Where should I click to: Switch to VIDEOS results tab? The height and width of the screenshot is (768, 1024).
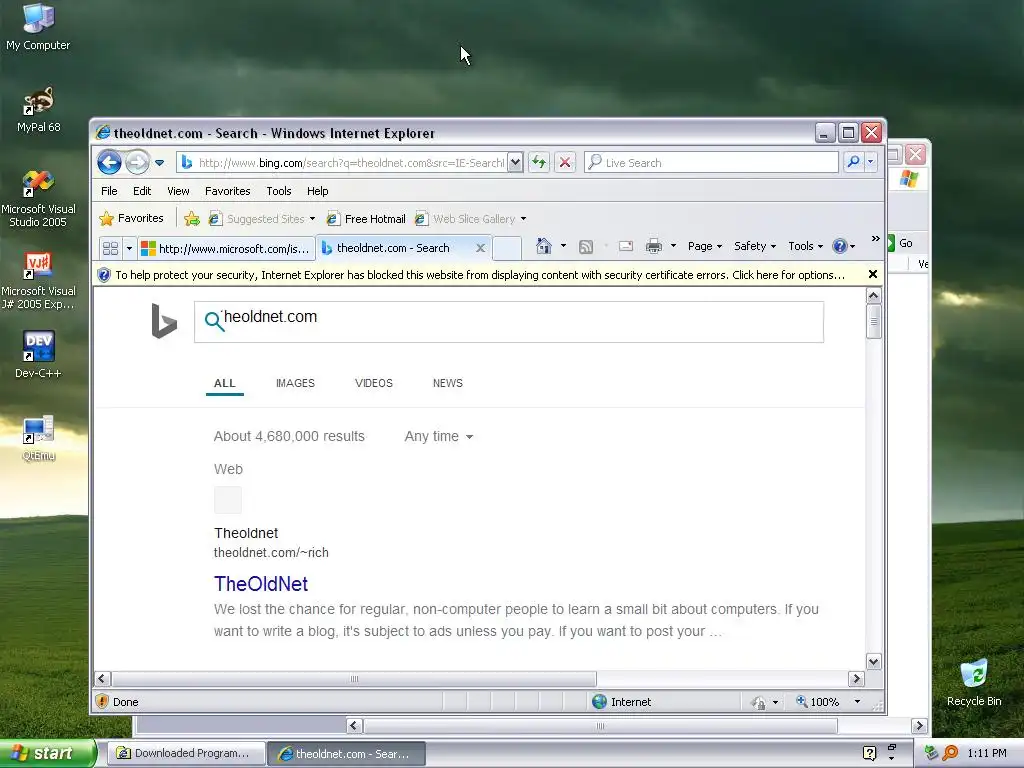click(x=374, y=383)
